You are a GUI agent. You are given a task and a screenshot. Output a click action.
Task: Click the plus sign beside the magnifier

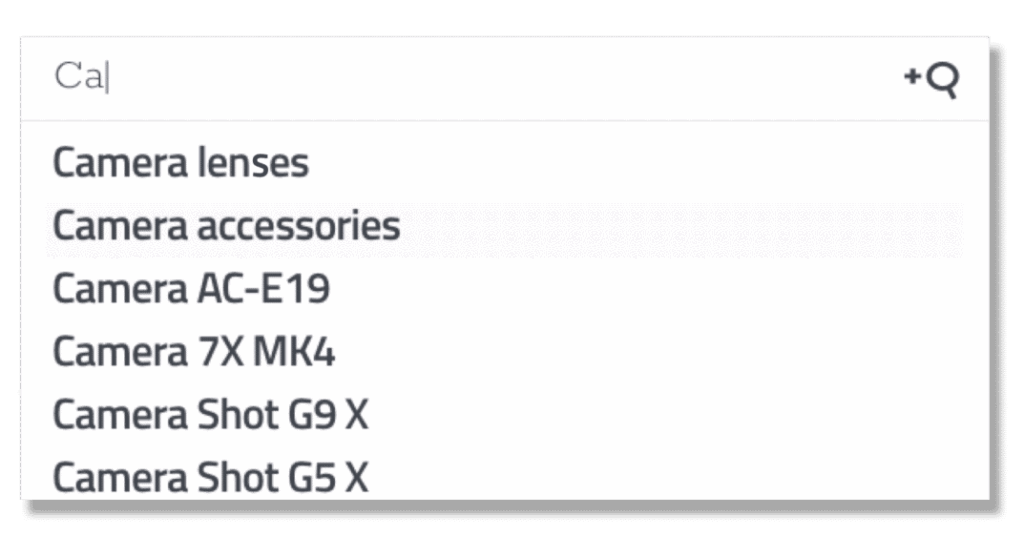click(912, 76)
